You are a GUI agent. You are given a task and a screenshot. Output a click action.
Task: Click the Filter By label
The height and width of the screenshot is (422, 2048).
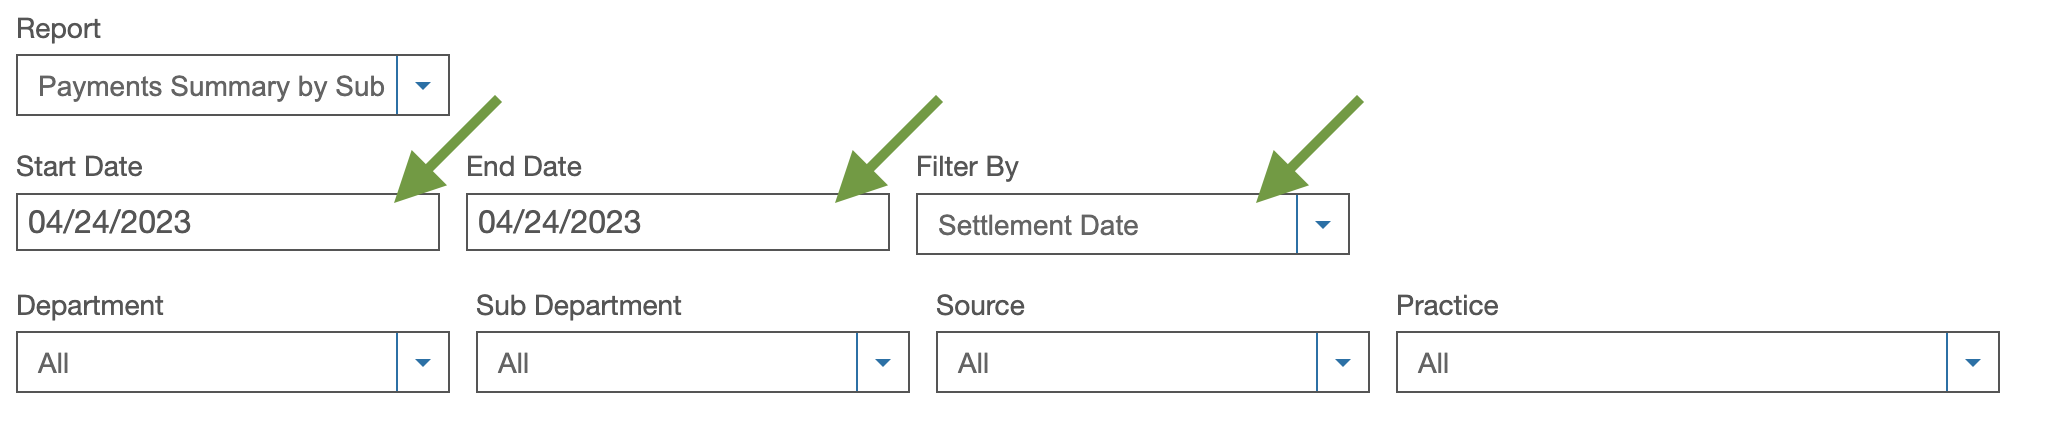(x=967, y=166)
